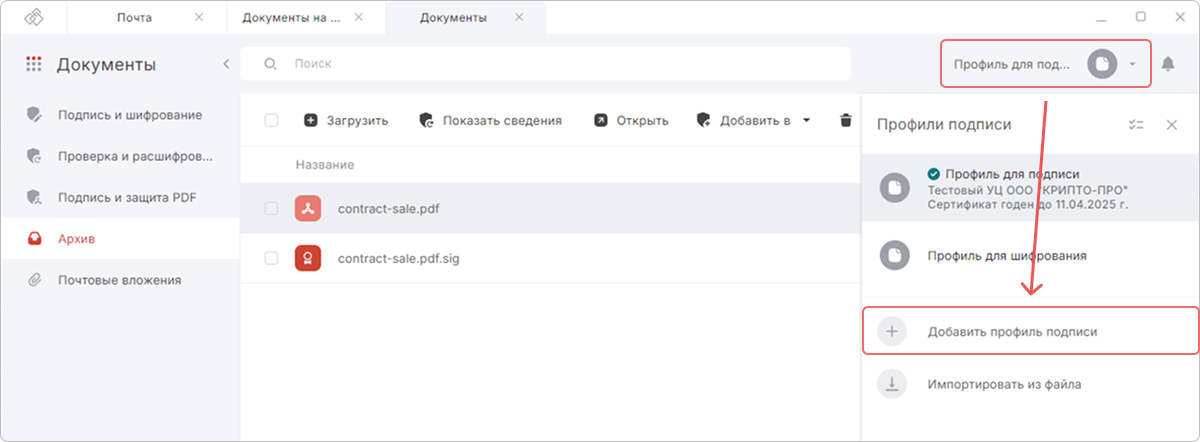
Task: Open notifications bell
Action: (x=1168, y=64)
